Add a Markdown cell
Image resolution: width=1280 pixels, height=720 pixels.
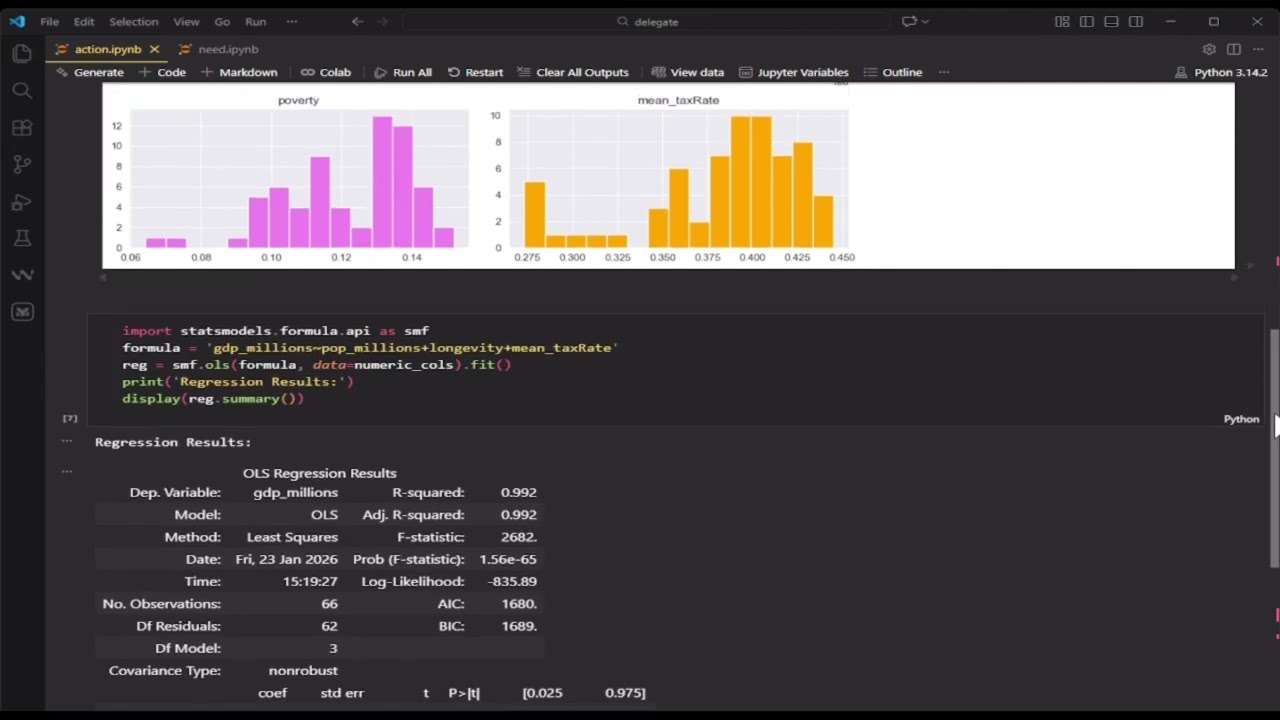239,72
